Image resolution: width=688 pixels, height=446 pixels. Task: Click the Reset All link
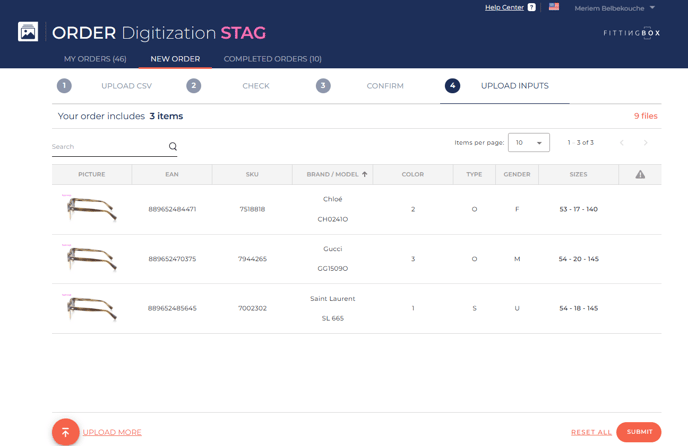(591, 432)
